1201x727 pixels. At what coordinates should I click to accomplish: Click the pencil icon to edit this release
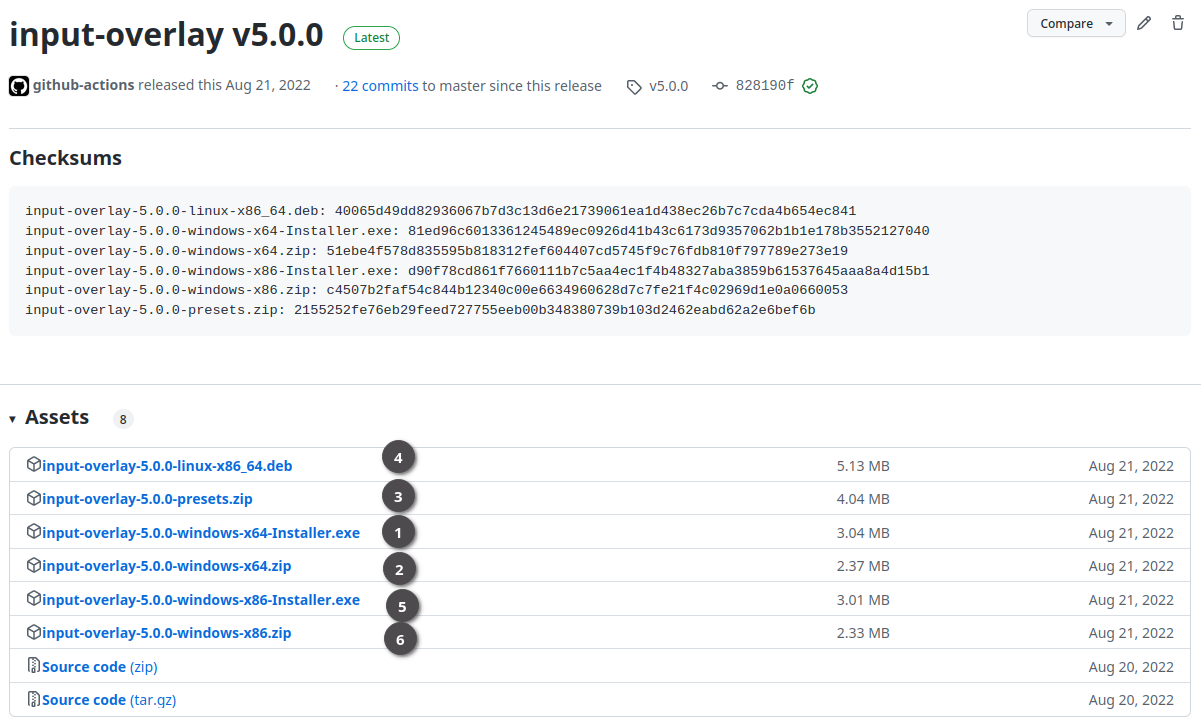[1144, 22]
